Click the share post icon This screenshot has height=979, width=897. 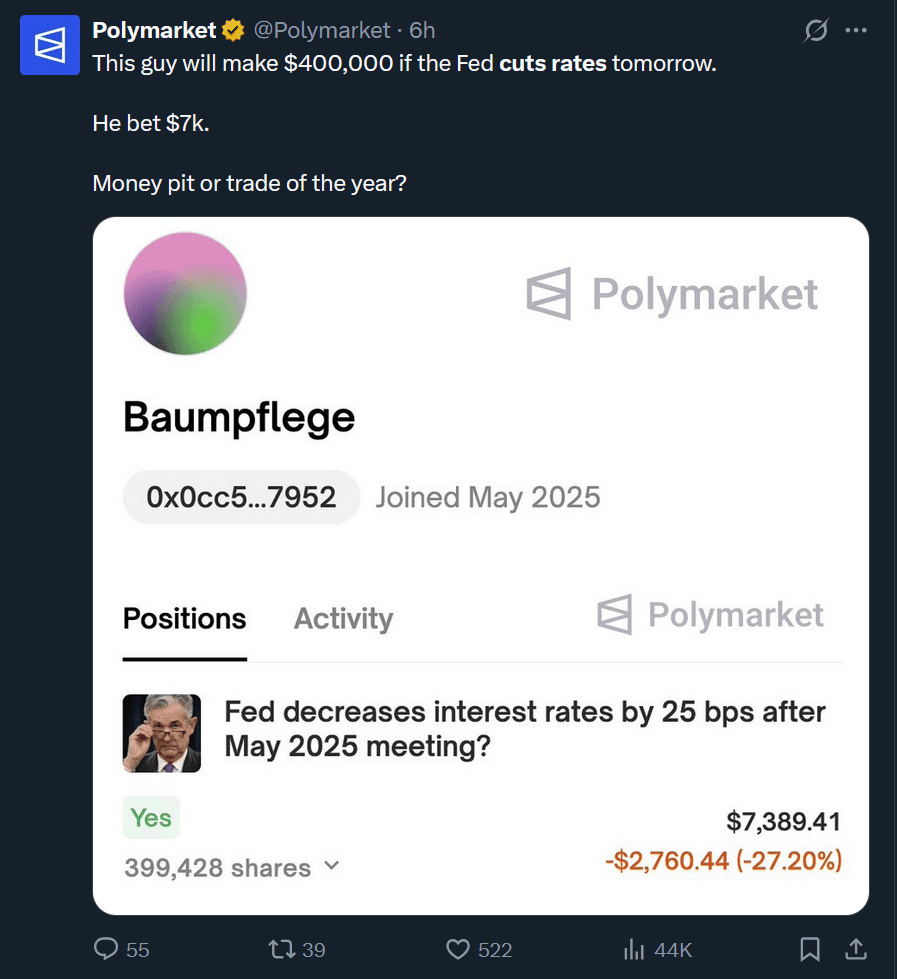[856, 948]
